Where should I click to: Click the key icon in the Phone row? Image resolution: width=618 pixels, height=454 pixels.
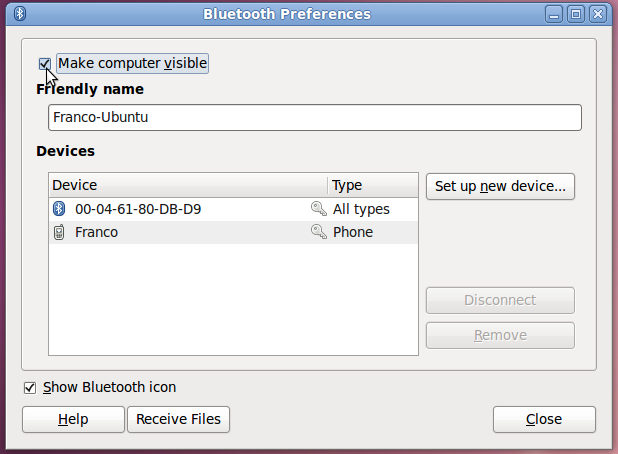tap(319, 232)
